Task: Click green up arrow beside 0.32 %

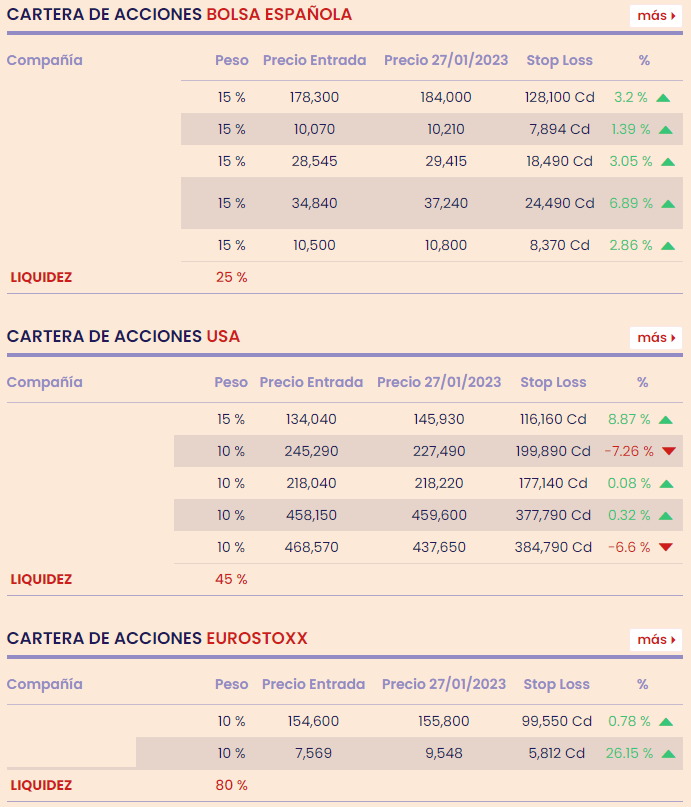Action: click(x=666, y=516)
